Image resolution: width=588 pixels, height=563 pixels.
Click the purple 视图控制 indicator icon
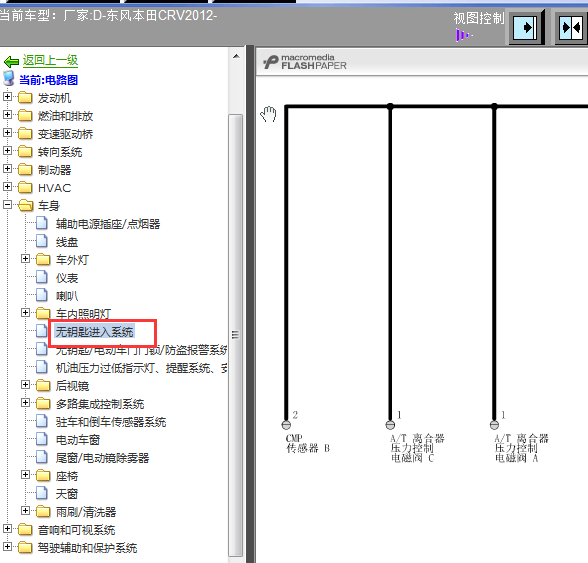464,36
